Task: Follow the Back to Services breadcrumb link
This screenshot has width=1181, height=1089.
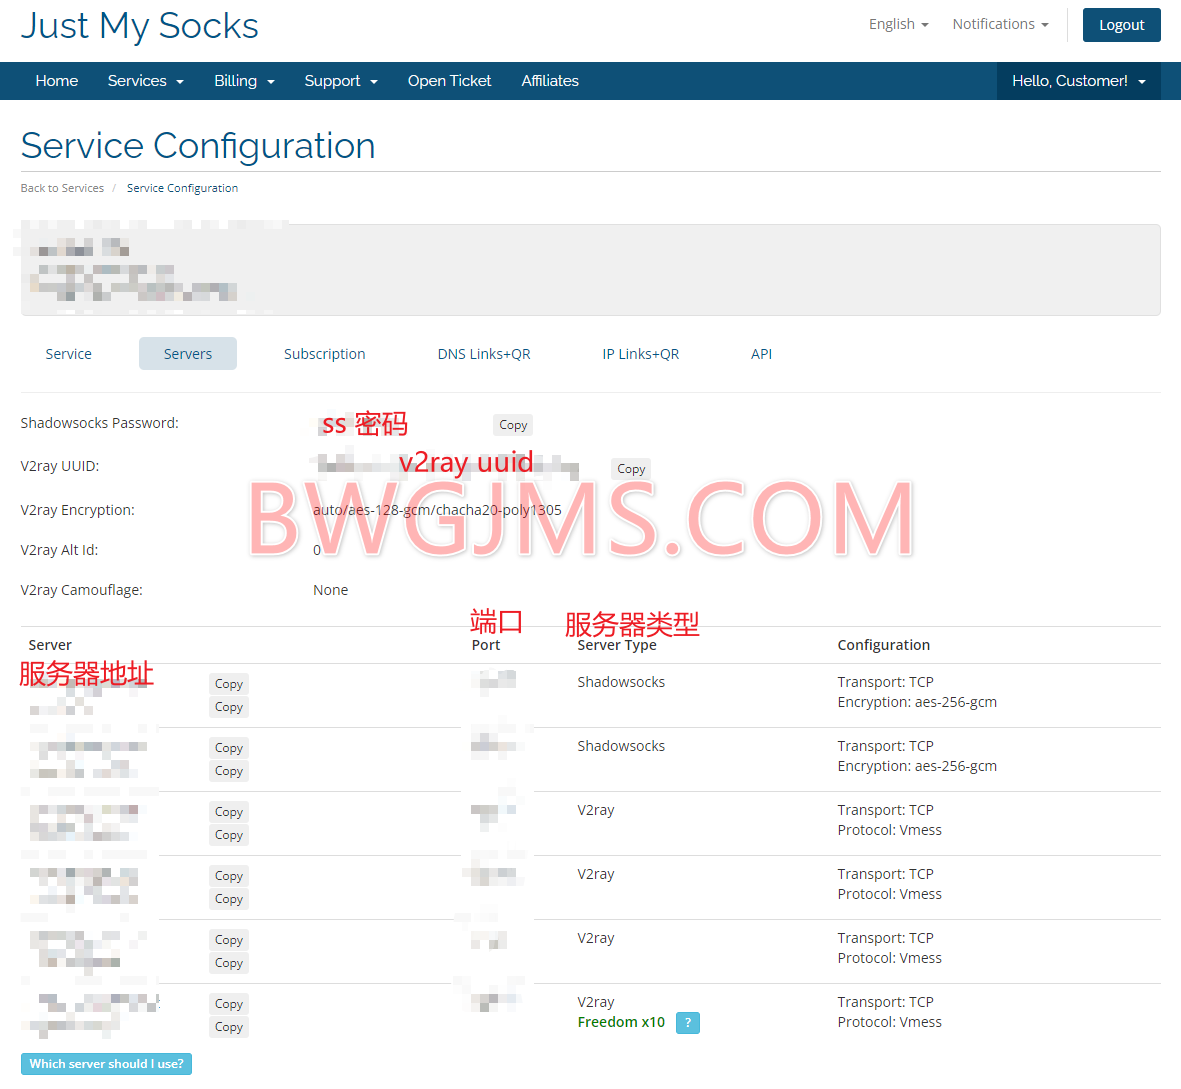Action: 62,188
